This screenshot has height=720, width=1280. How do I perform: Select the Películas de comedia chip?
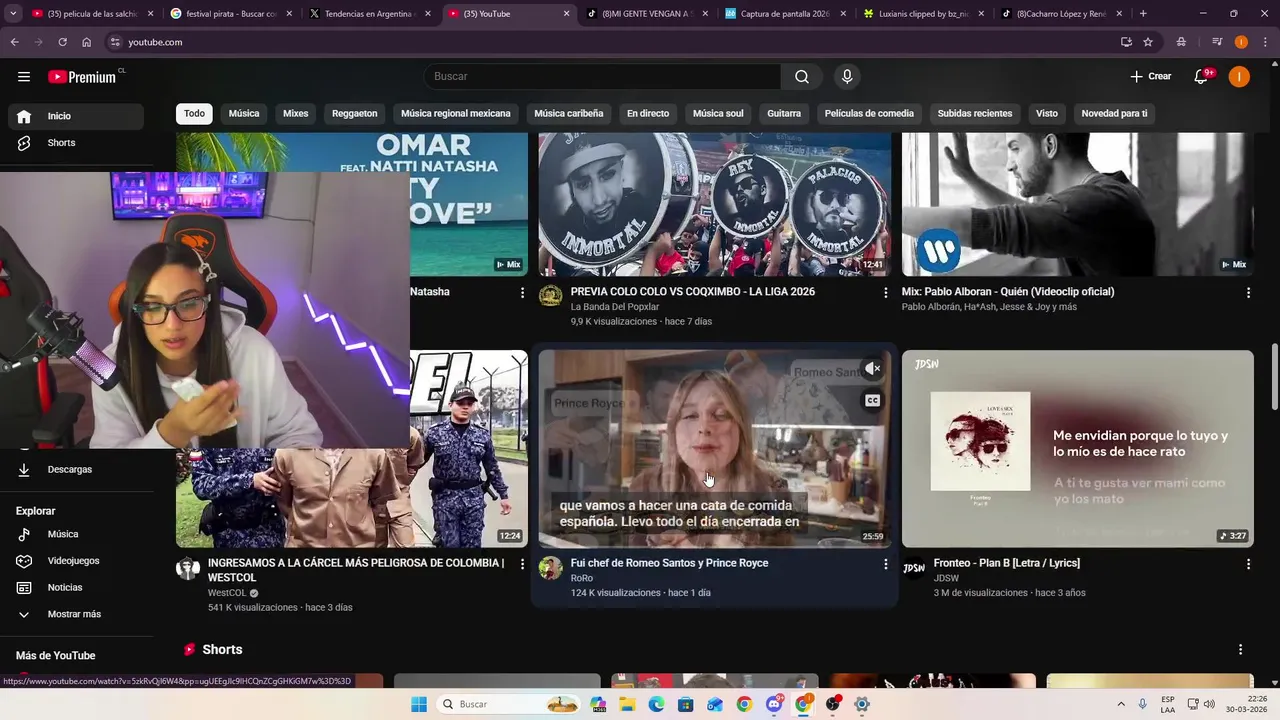coord(869,114)
